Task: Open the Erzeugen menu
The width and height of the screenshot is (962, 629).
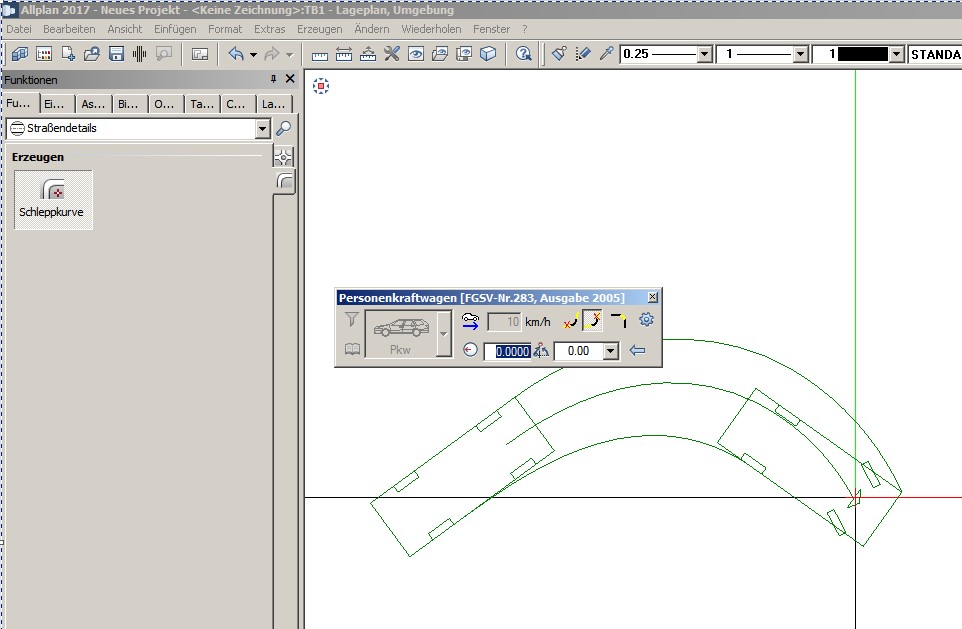Action: (319, 29)
